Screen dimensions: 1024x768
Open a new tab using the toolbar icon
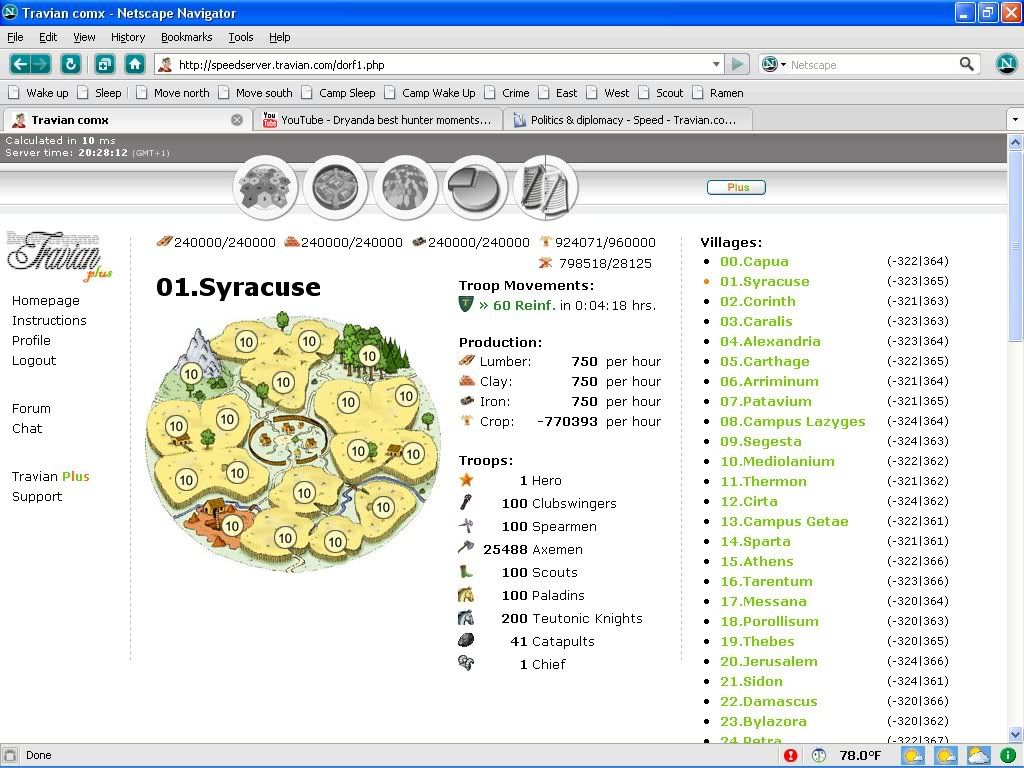point(104,64)
